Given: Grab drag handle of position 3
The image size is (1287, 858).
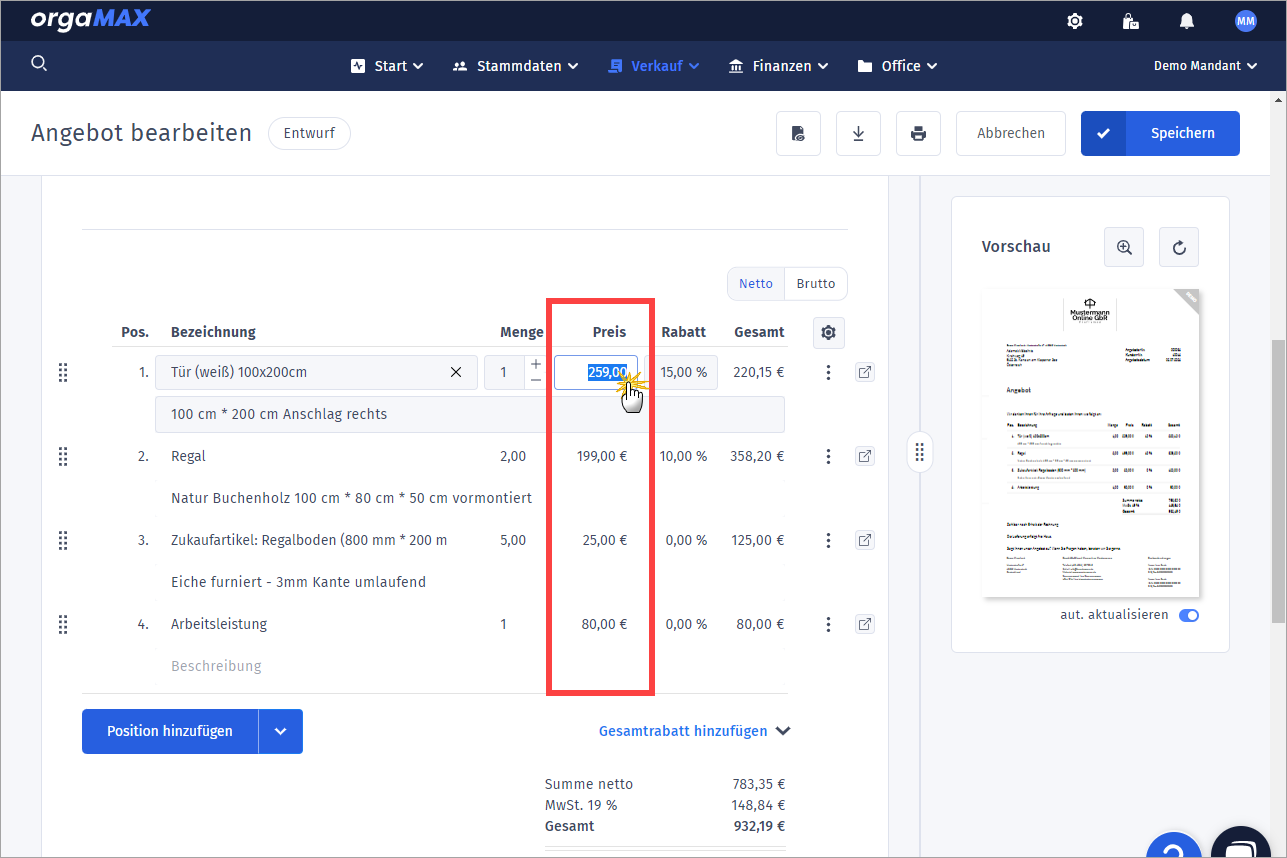Looking at the screenshot, I should point(63,540).
